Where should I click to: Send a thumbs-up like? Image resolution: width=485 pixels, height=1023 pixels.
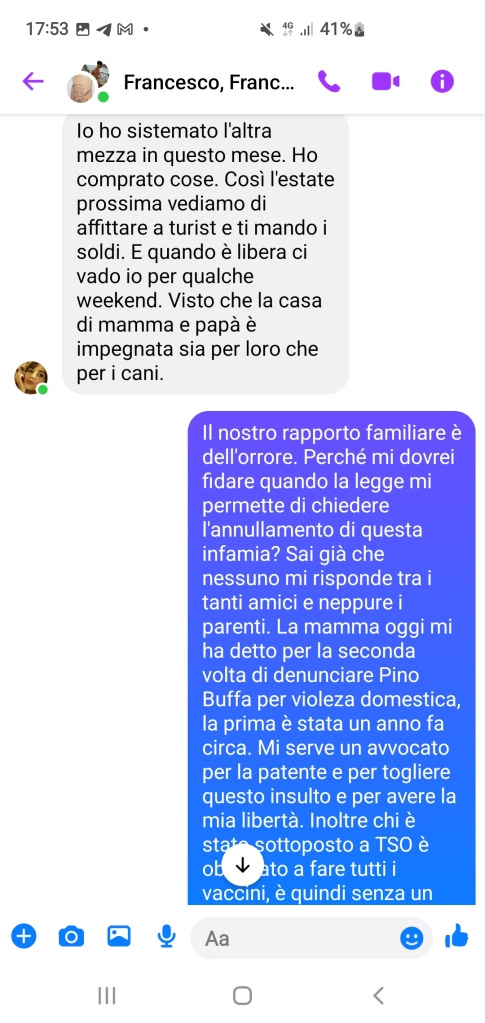coord(456,937)
